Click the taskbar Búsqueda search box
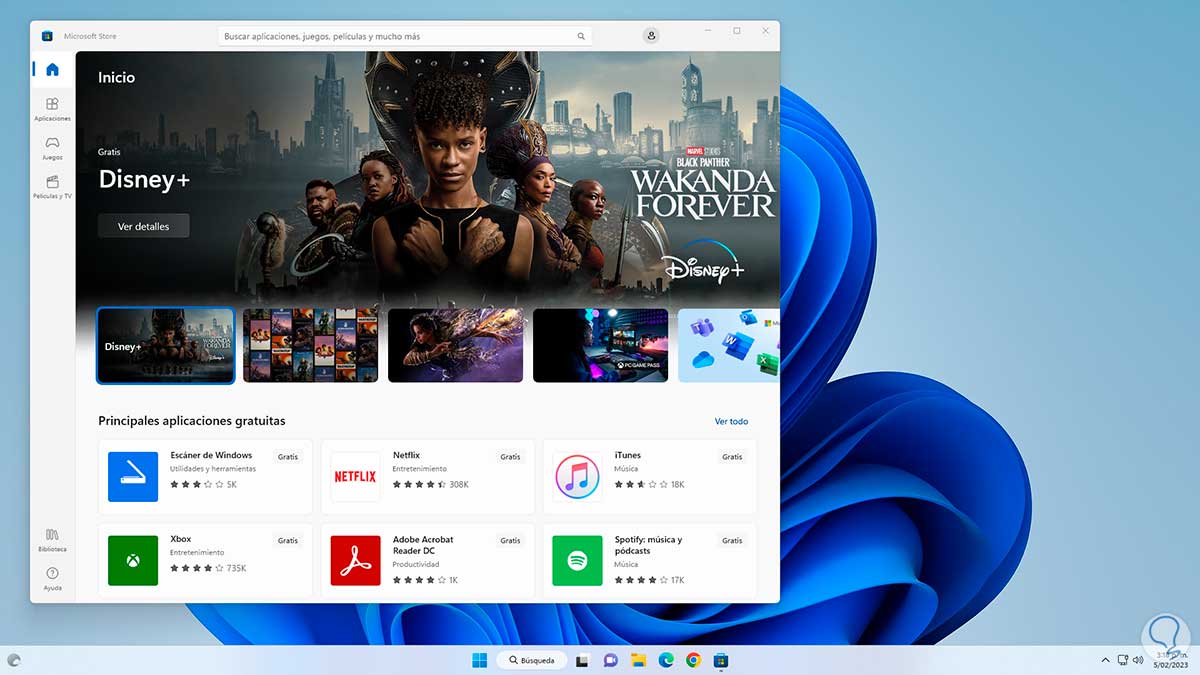1200x675 pixels. pos(531,660)
